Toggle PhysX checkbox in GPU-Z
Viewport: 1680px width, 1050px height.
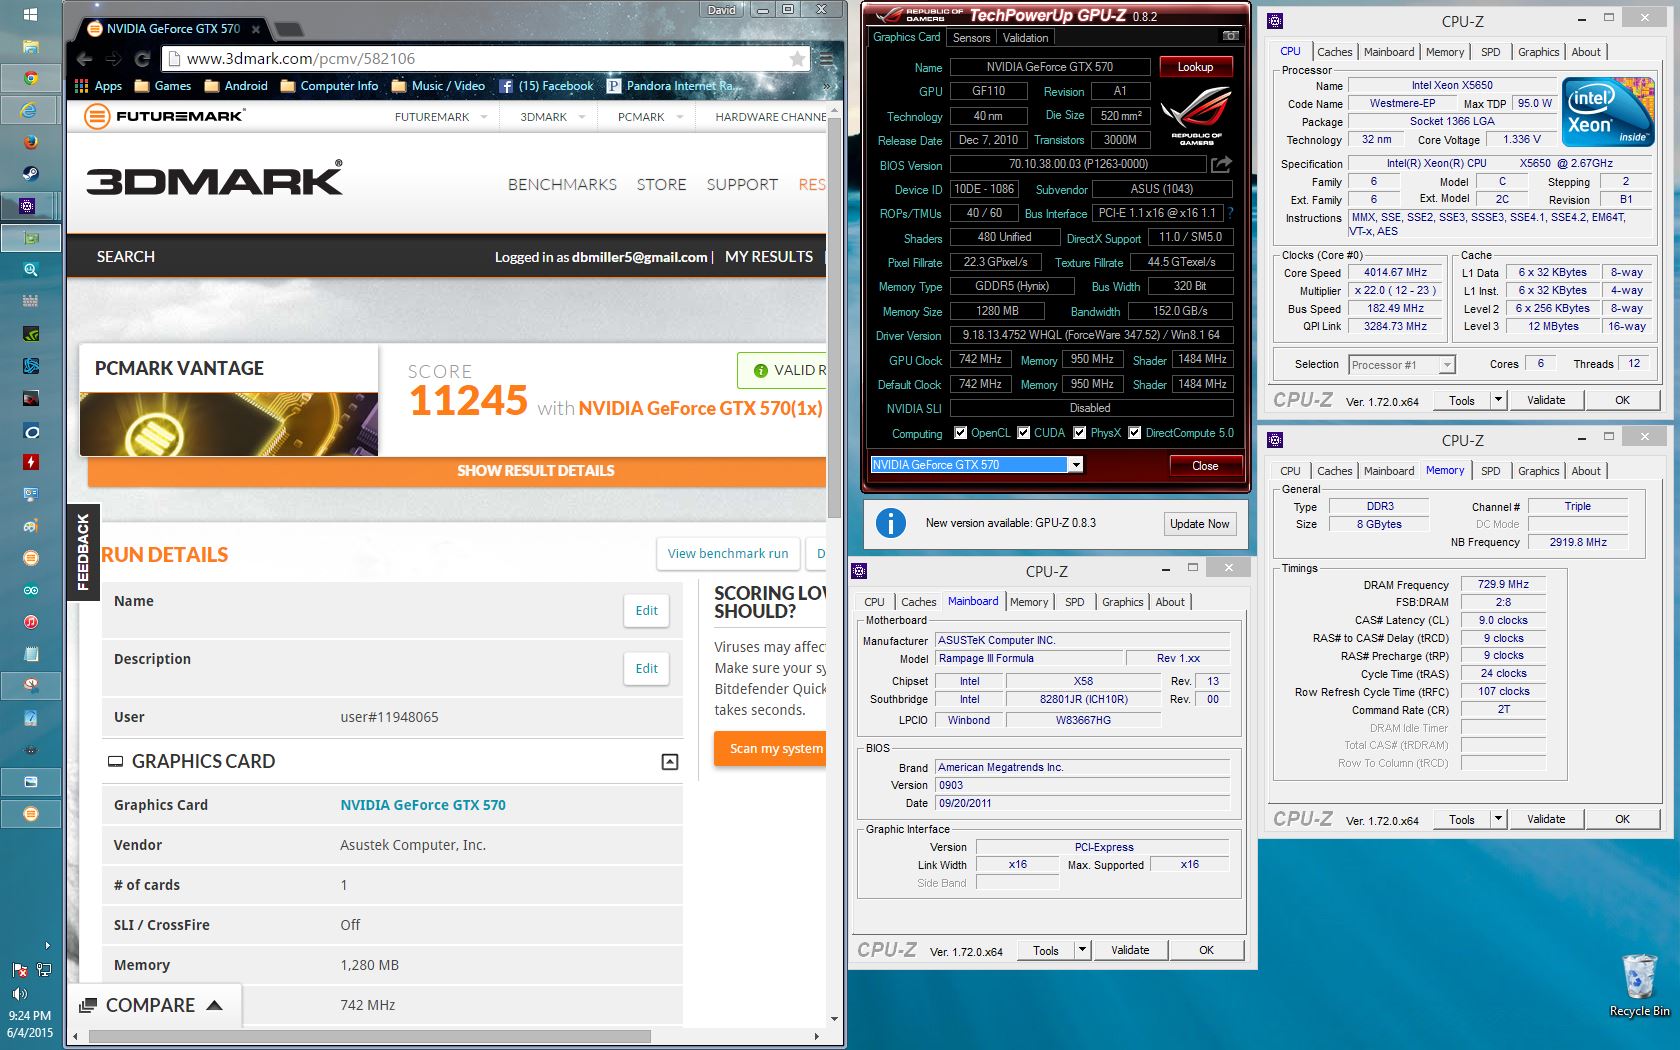pyautogui.click(x=1079, y=433)
